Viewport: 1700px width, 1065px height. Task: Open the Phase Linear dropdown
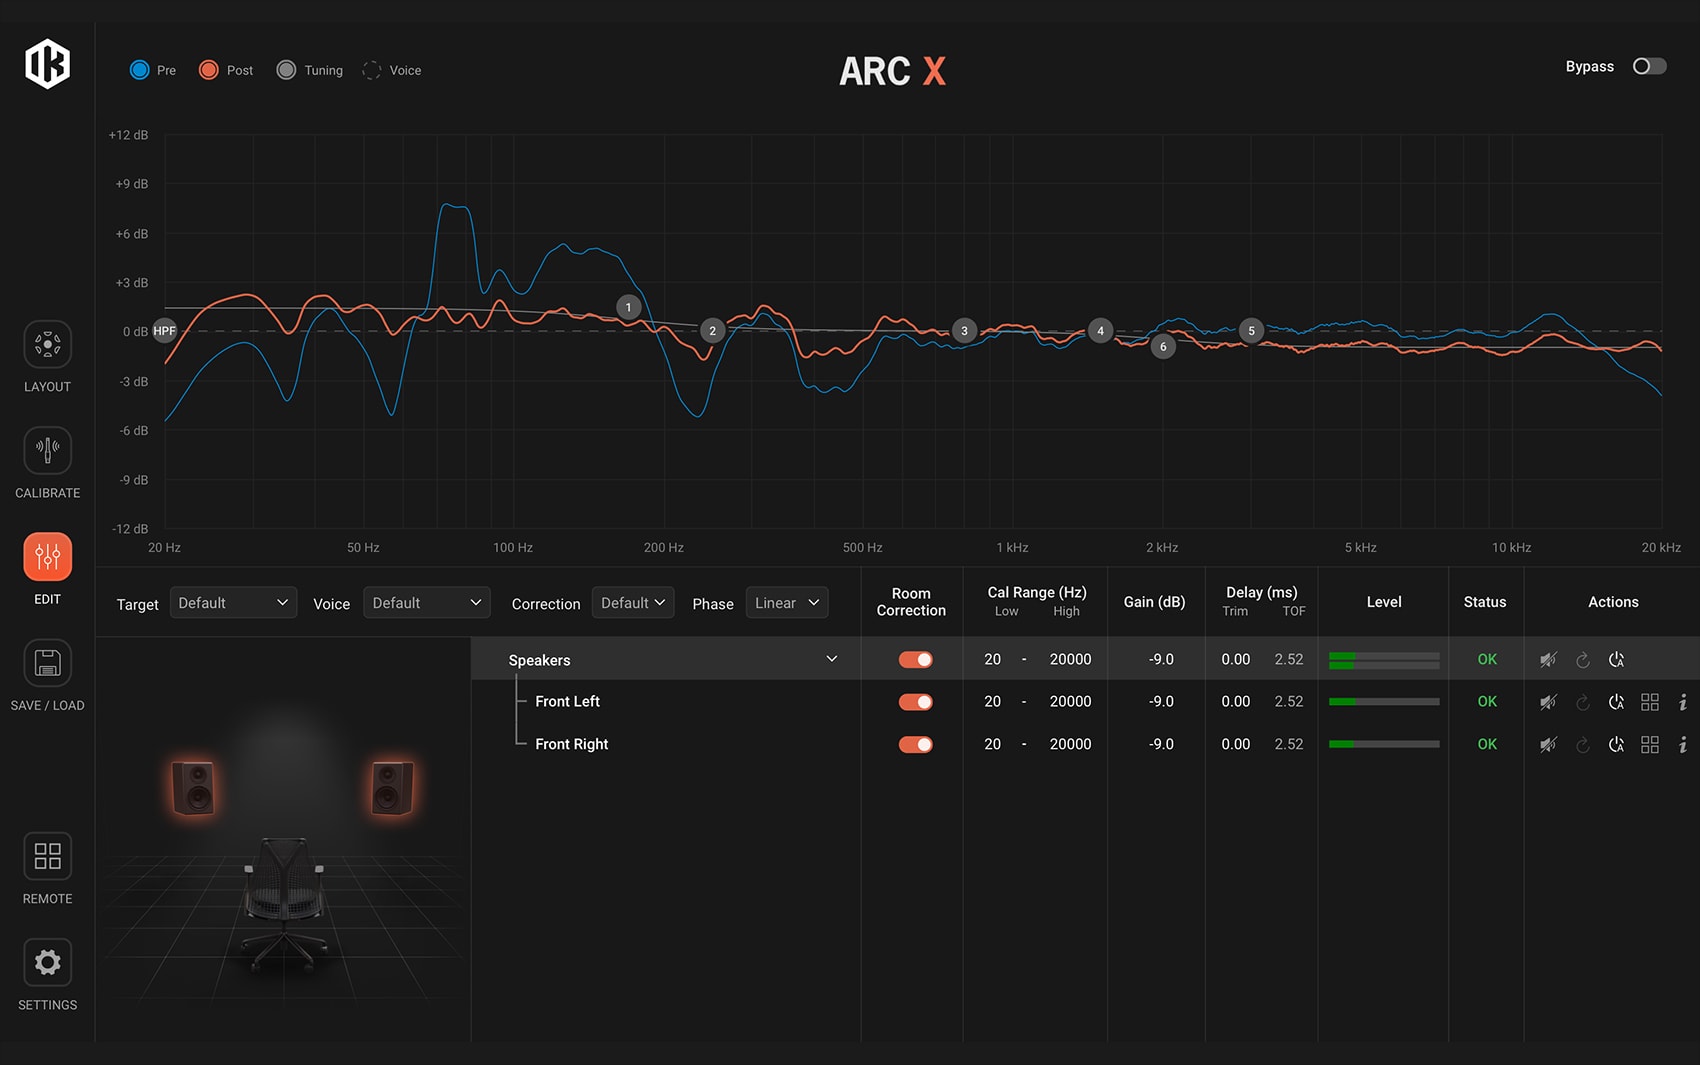(x=786, y=602)
